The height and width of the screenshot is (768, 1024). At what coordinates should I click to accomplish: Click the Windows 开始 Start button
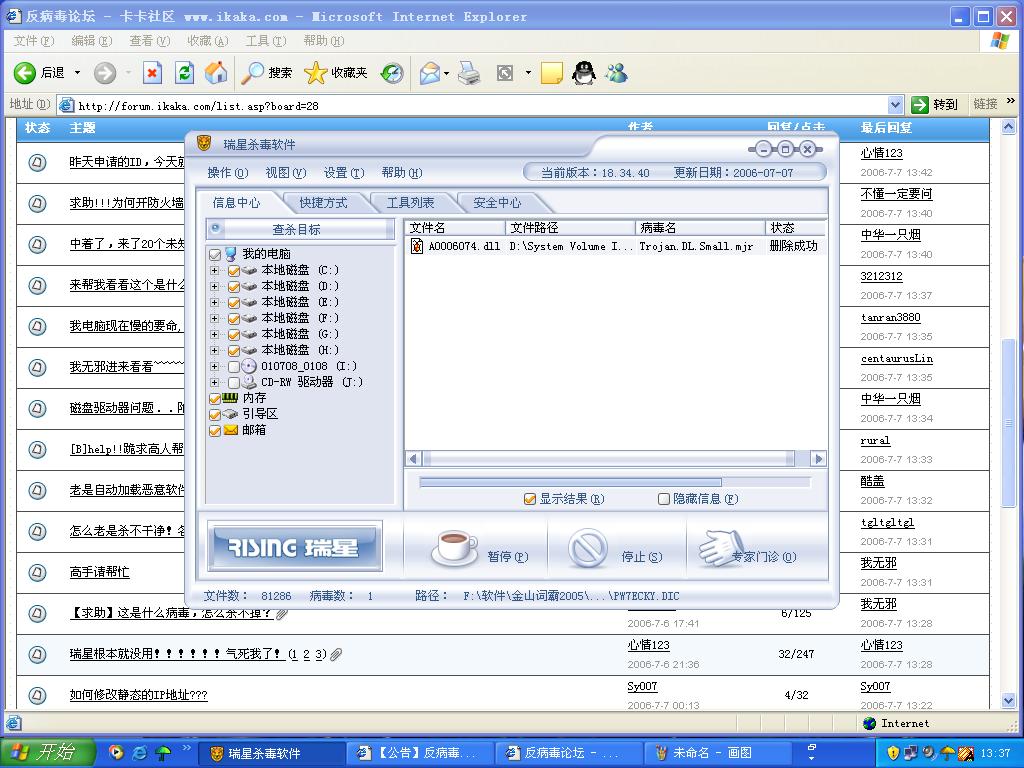pos(47,752)
